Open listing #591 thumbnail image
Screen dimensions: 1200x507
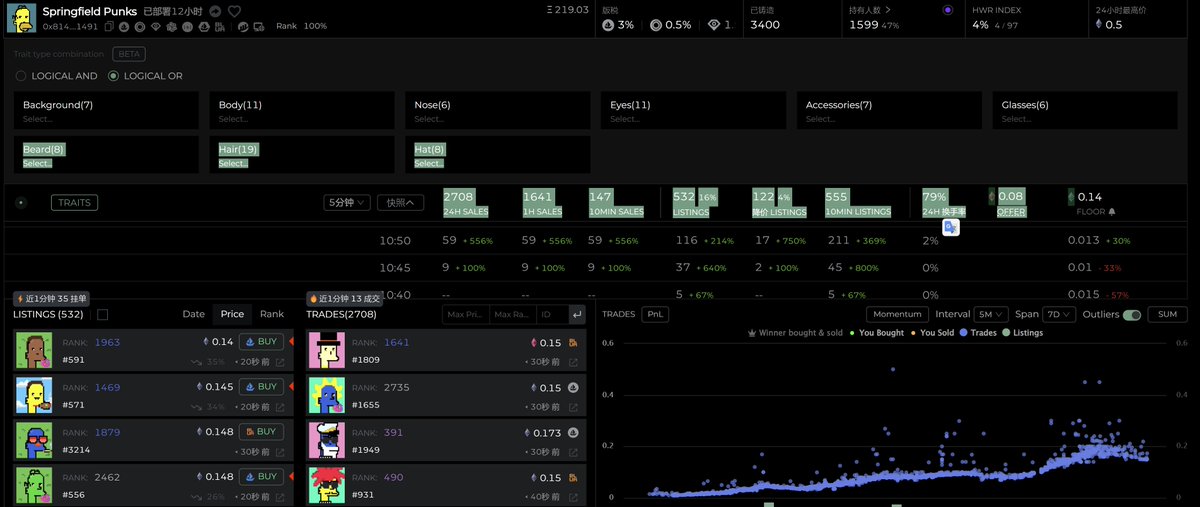tap(34, 351)
